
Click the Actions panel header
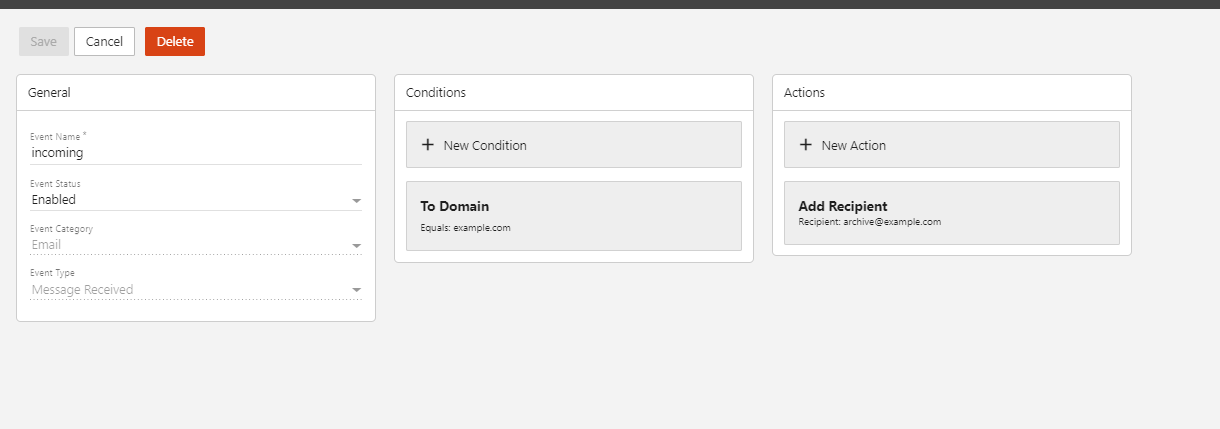pos(952,92)
